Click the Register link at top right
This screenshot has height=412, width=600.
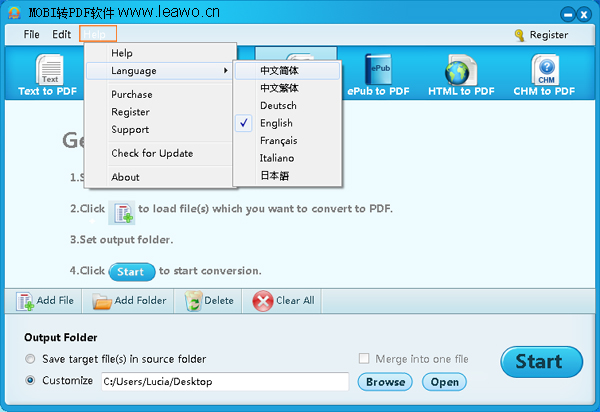tap(549, 35)
